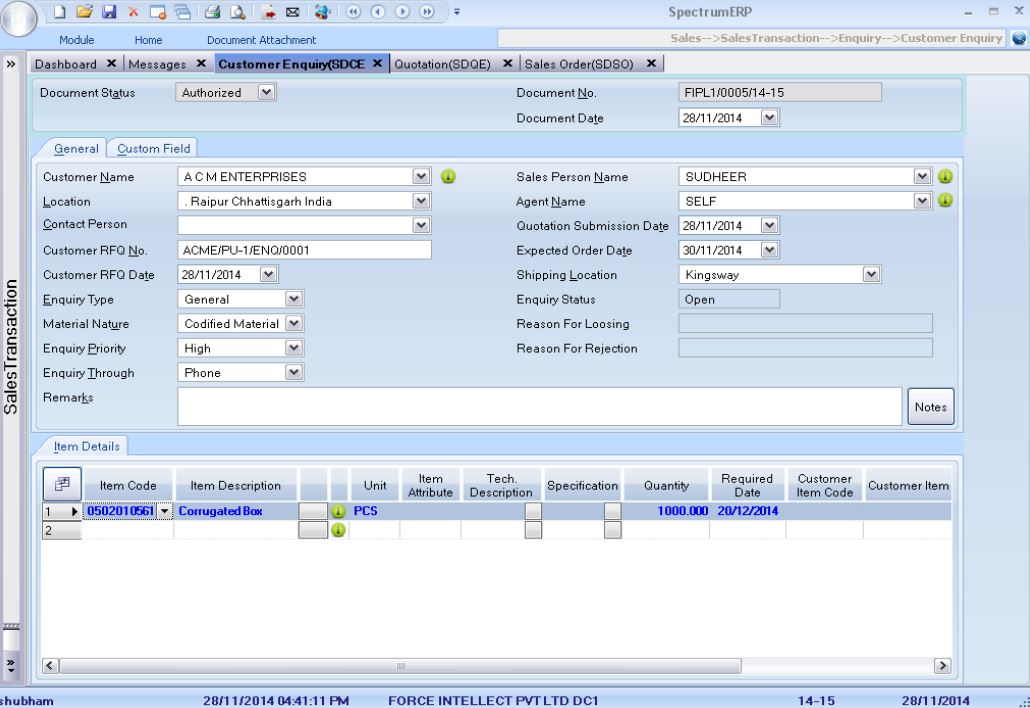
Task: Expand the Enquiry Type dropdown
Action: [x=294, y=298]
